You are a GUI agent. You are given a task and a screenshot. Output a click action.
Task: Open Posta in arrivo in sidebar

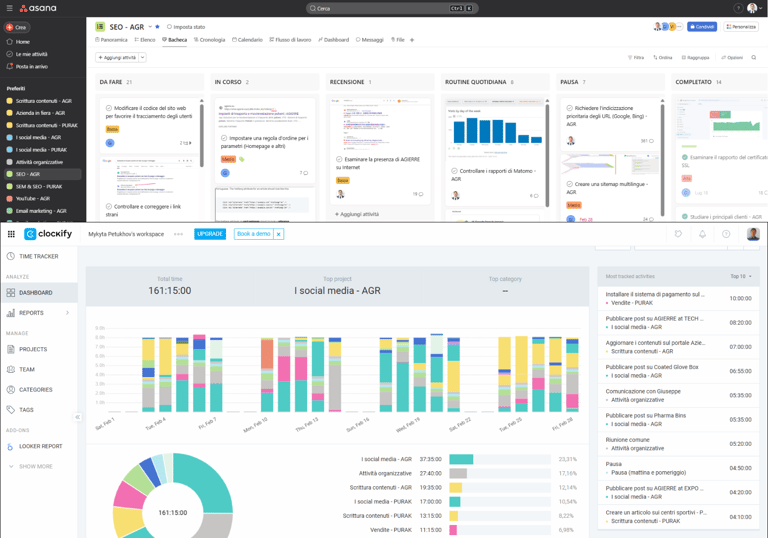(31, 66)
